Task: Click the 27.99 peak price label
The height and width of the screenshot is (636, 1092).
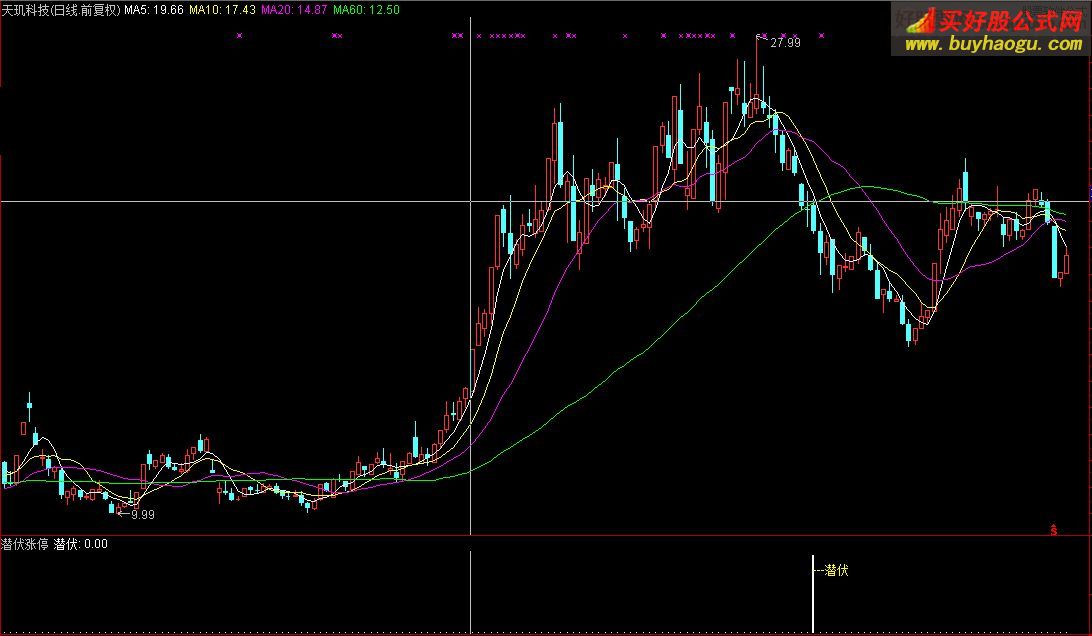Action: (783, 44)
